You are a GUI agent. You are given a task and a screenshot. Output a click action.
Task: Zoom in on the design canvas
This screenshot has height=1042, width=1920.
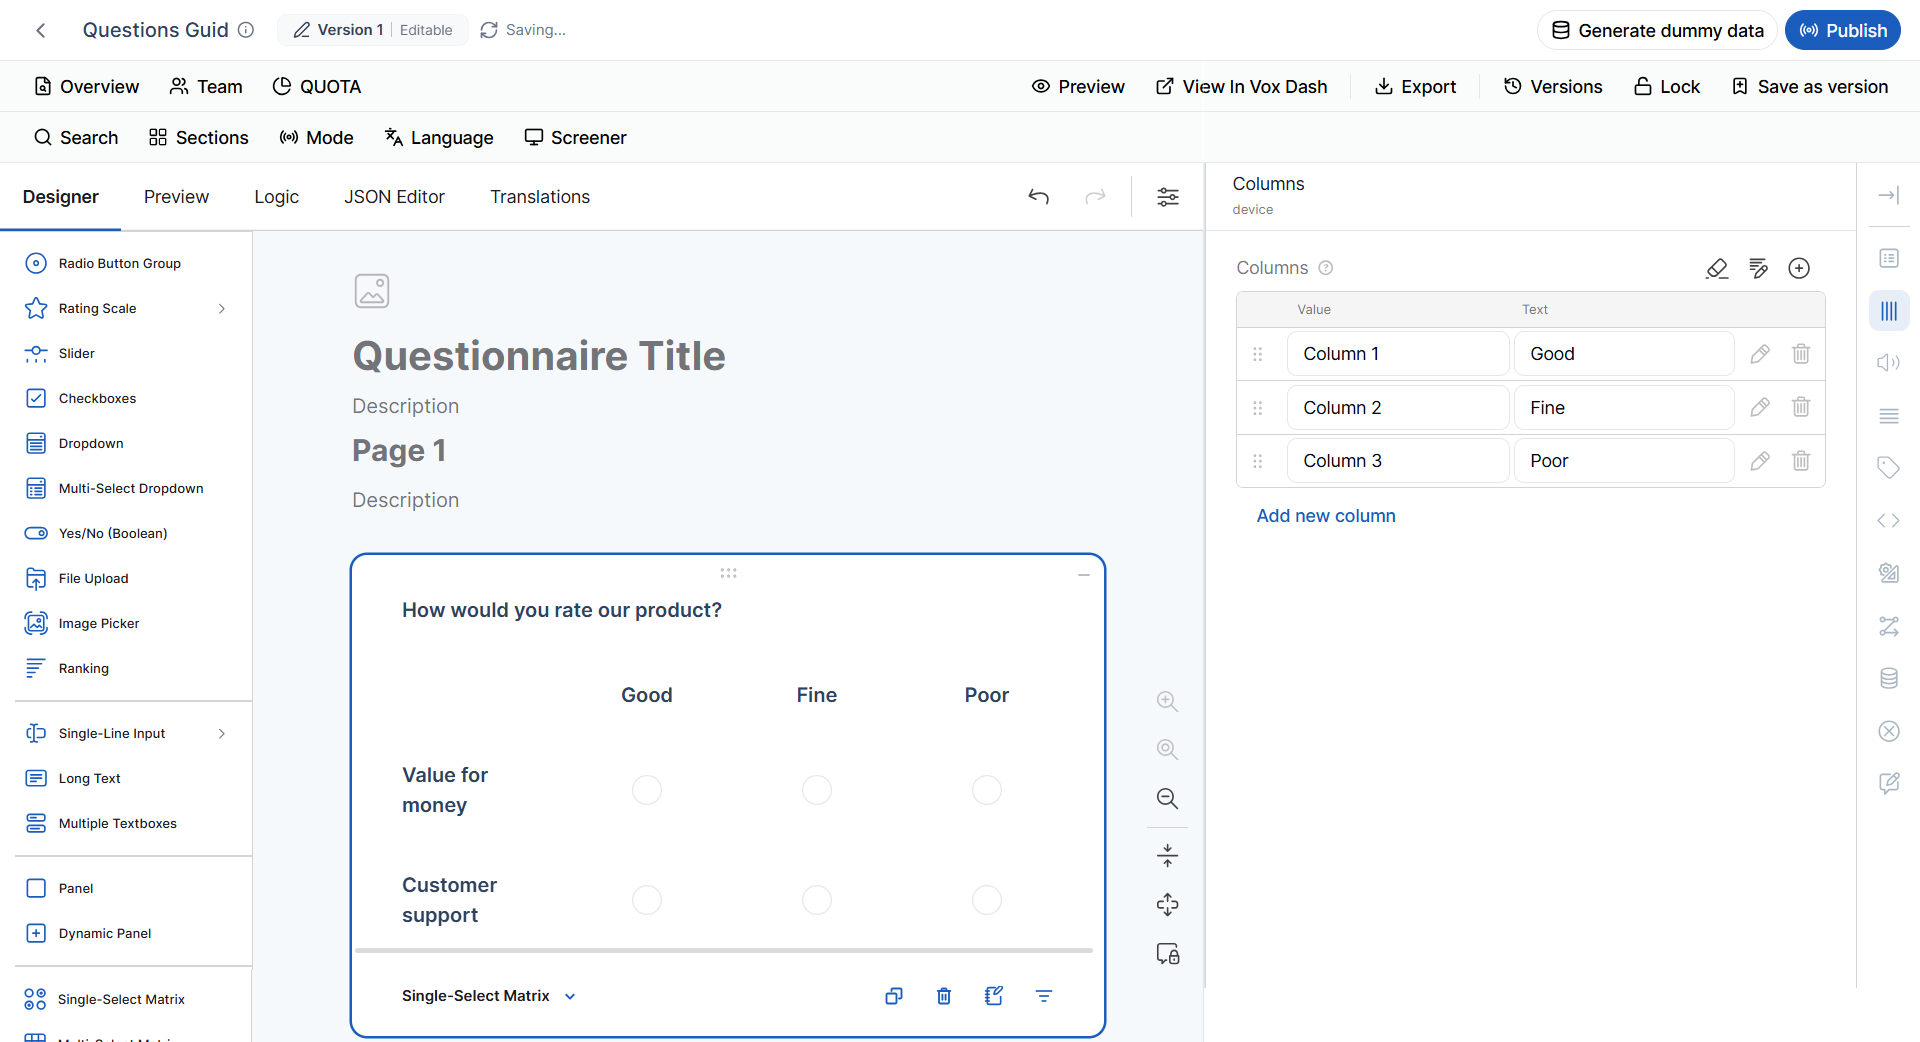[1167, 701]
